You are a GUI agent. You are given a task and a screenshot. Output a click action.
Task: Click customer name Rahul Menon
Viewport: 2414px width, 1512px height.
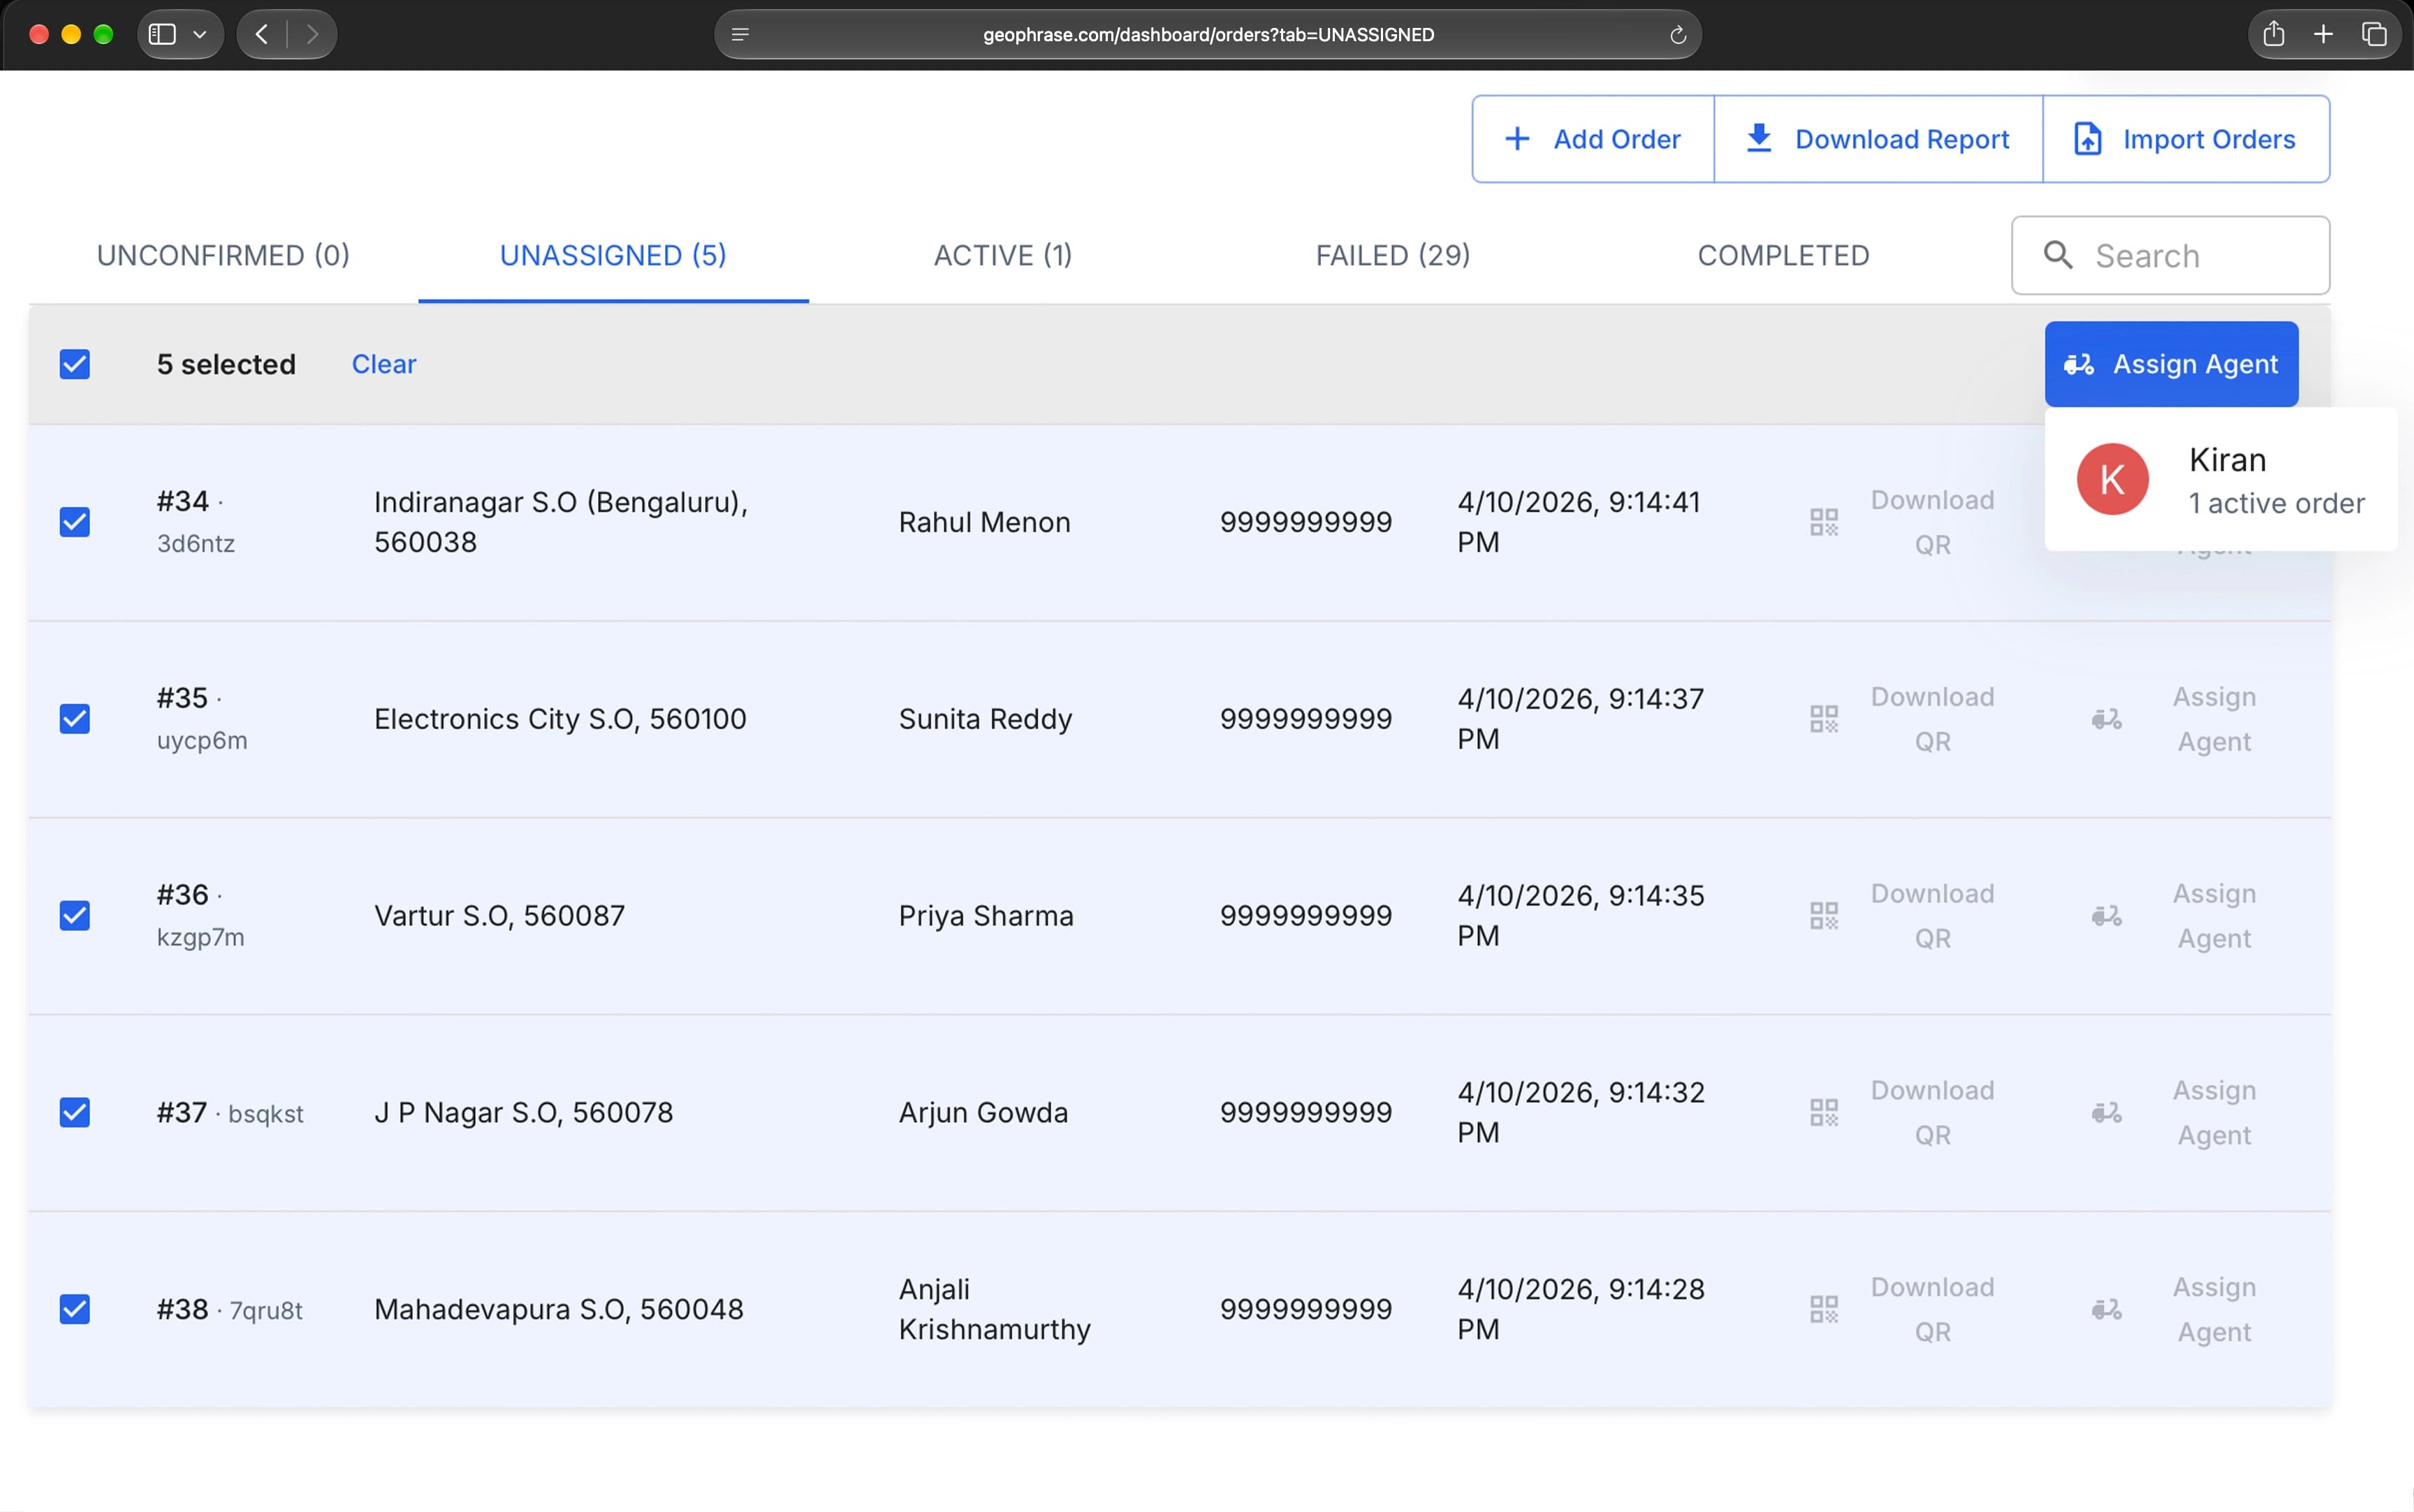984,522
